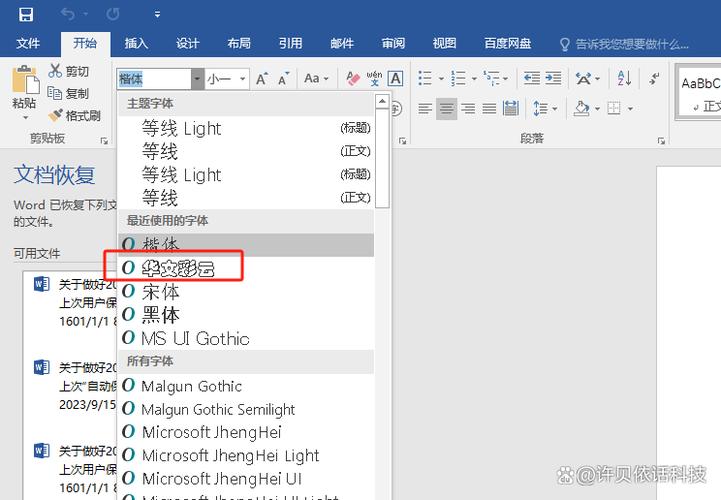Open the Paste options dropdown arrow
Viewport: 721px width, 500px height.
(25, 118)
